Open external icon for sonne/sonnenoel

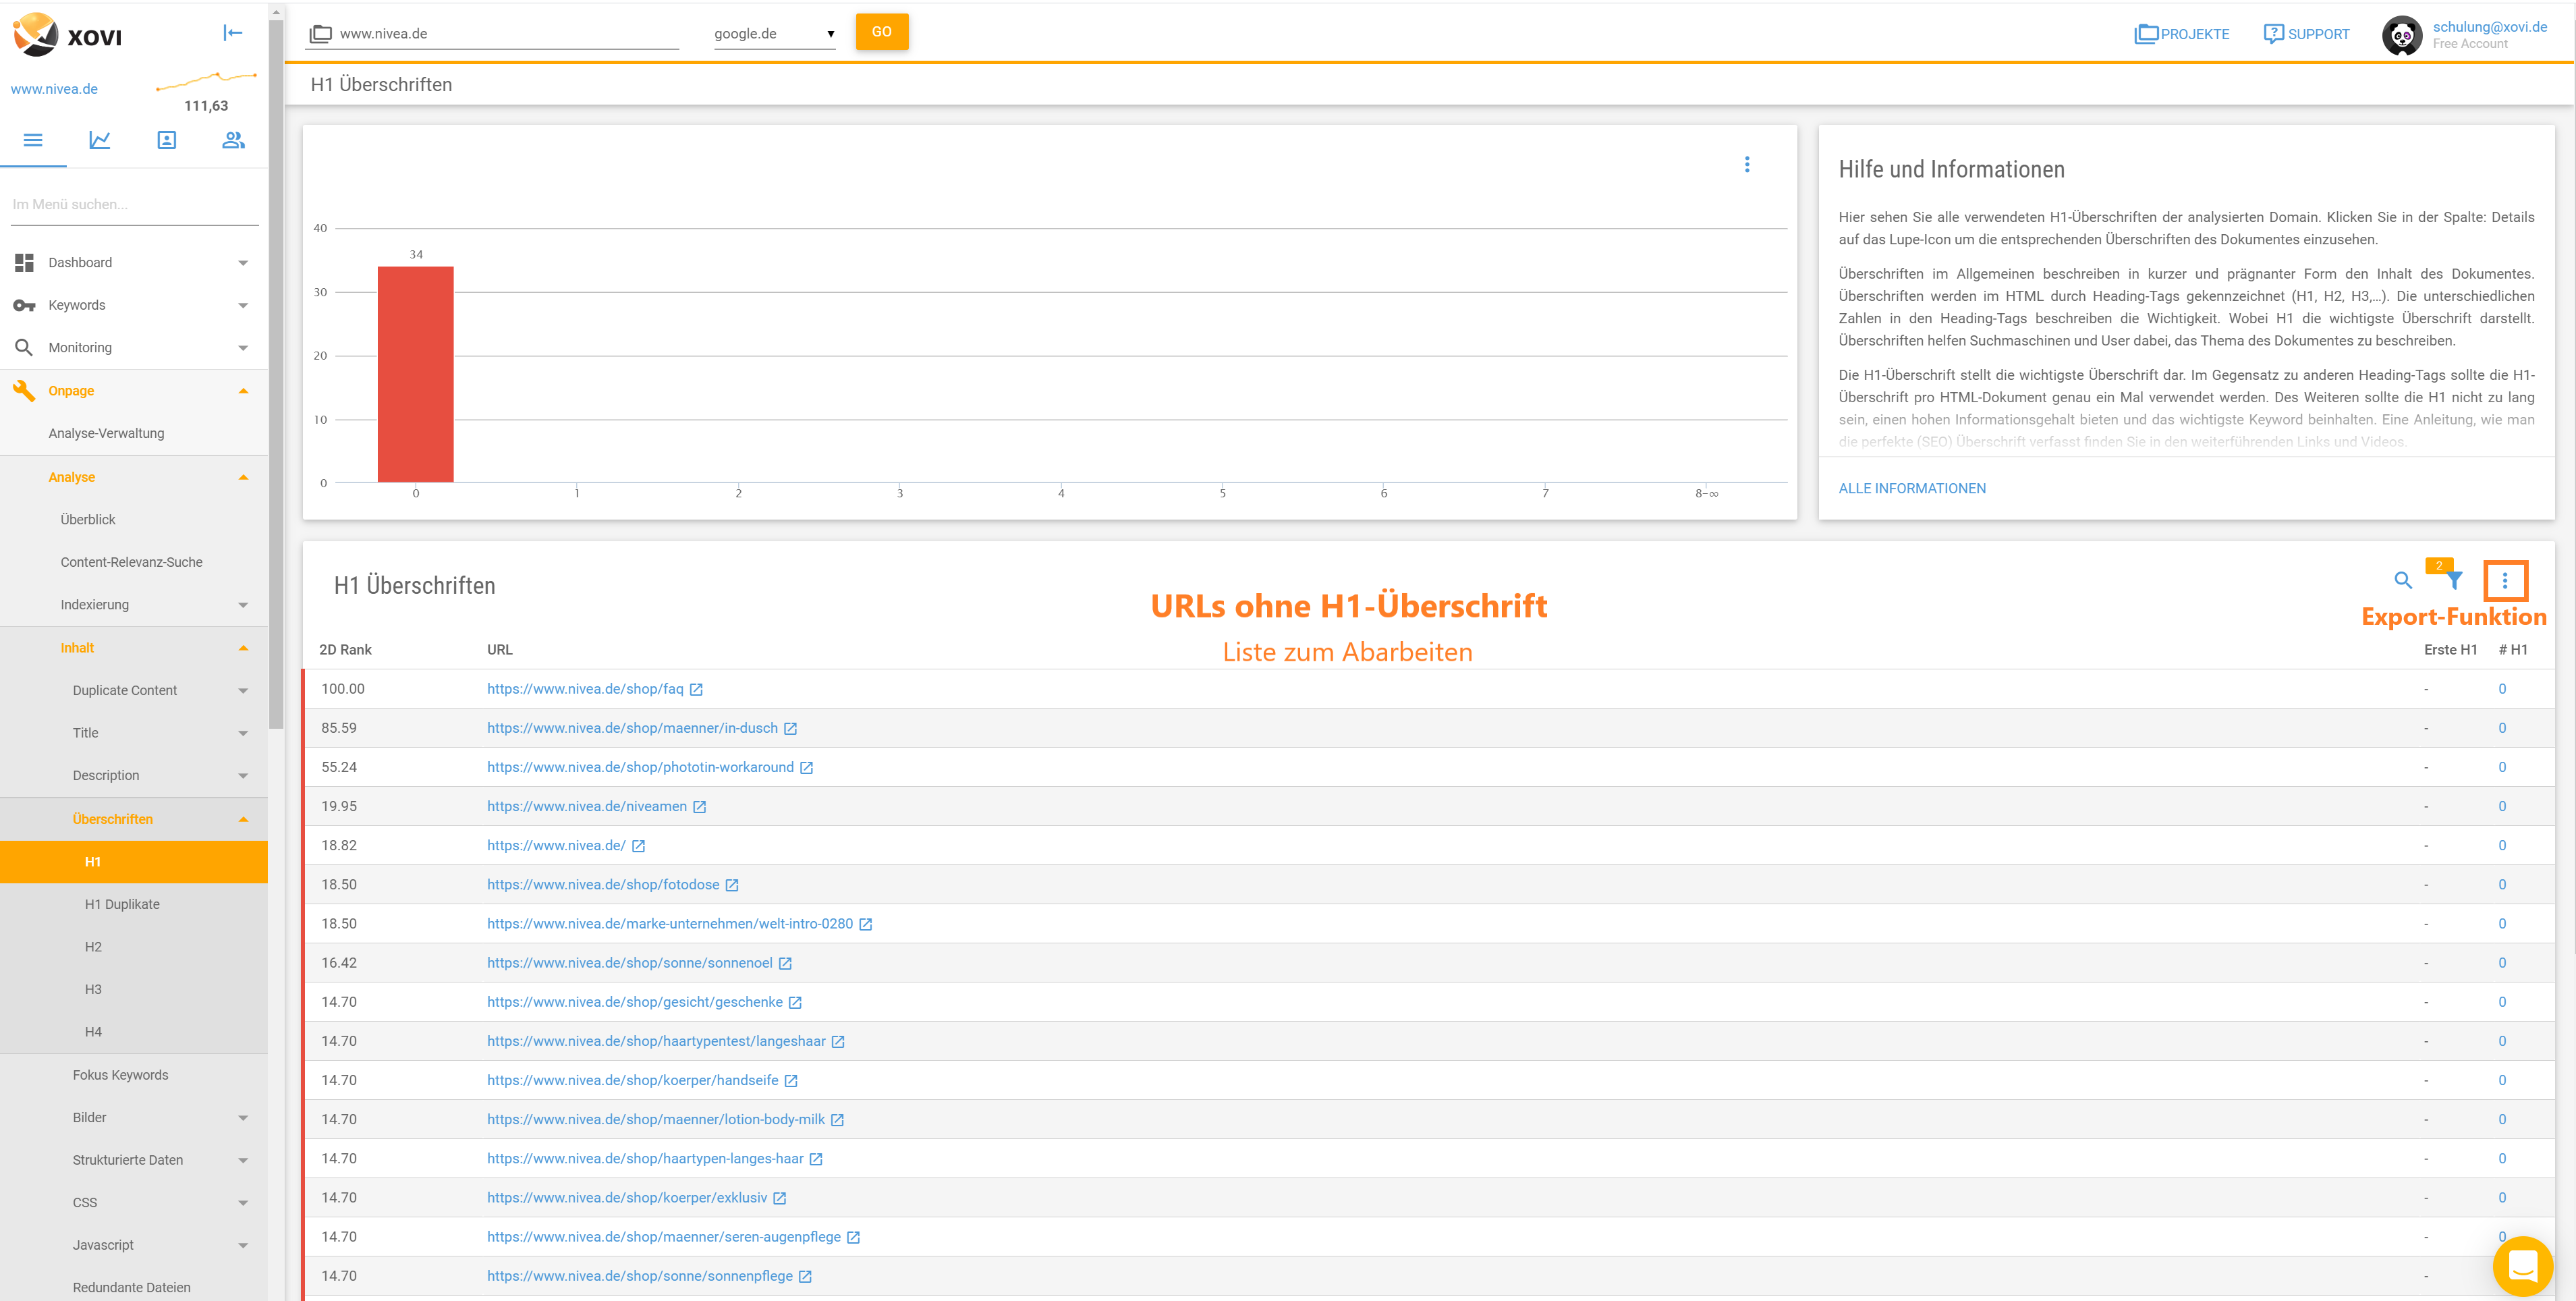785,963
